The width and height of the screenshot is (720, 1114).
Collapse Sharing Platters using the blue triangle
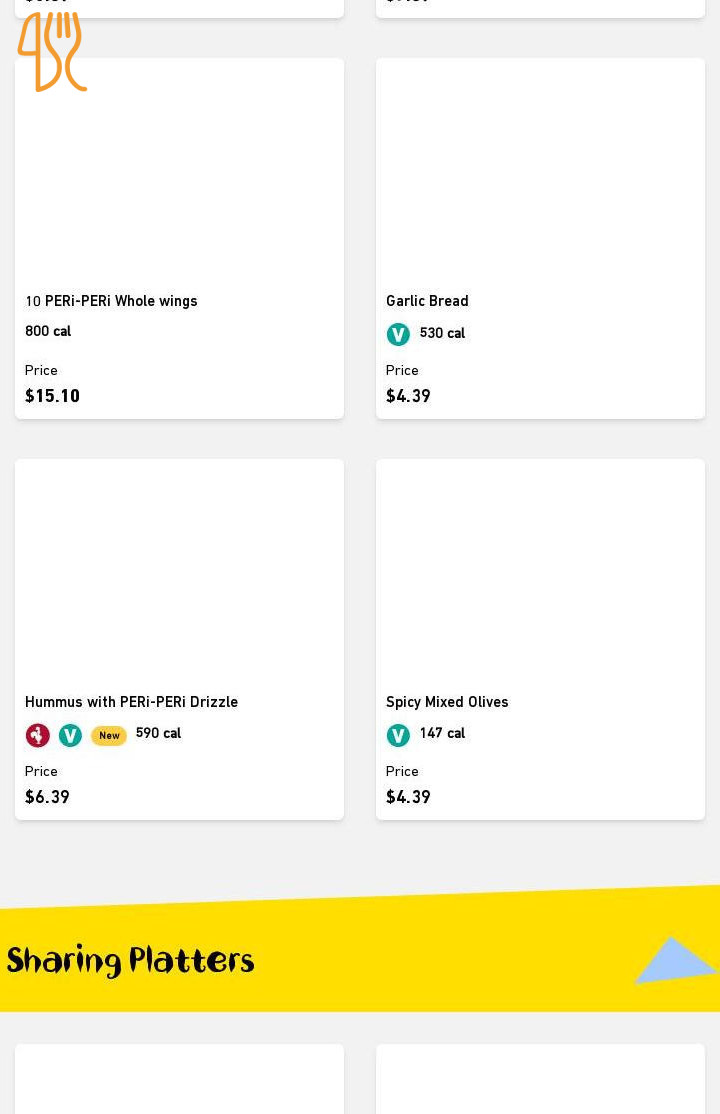coord(675,960)
